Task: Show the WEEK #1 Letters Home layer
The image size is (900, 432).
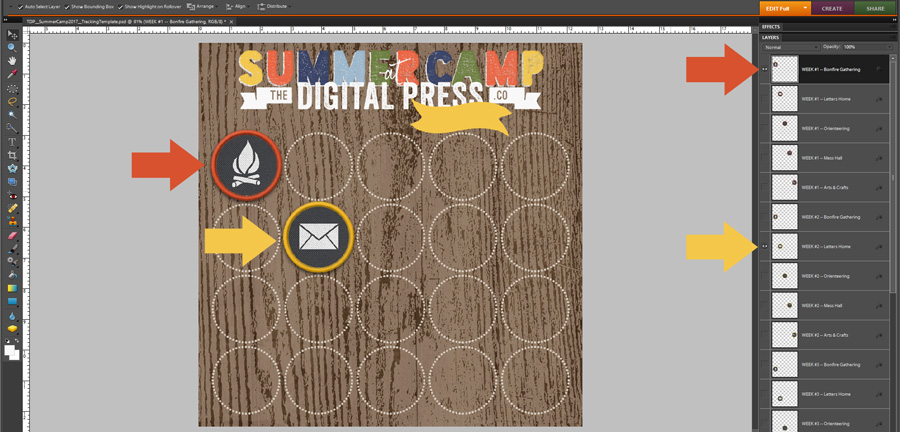Action: click(x=764, y=99)
